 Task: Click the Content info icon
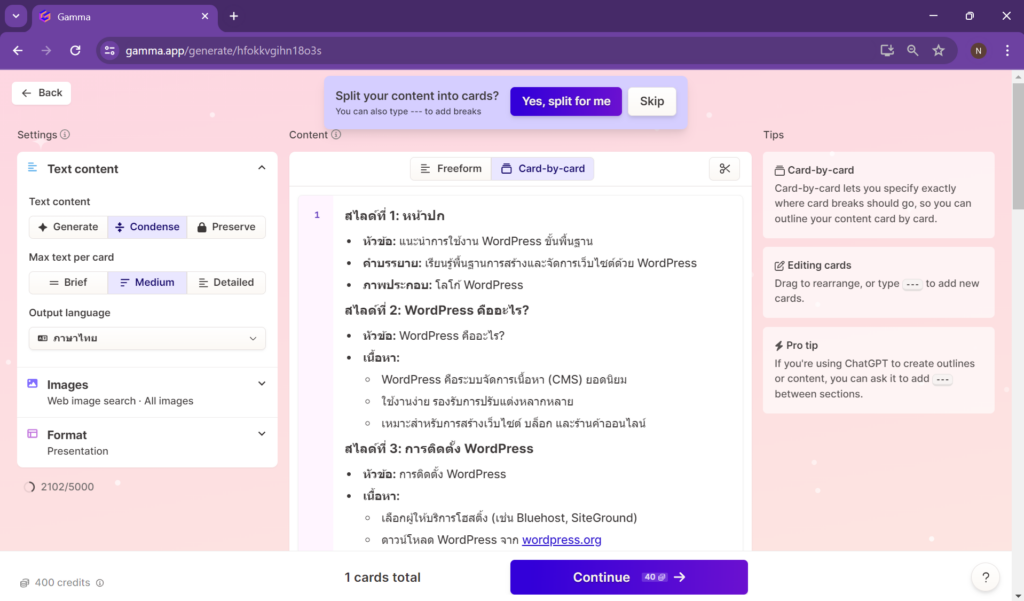tap(336, 135)
